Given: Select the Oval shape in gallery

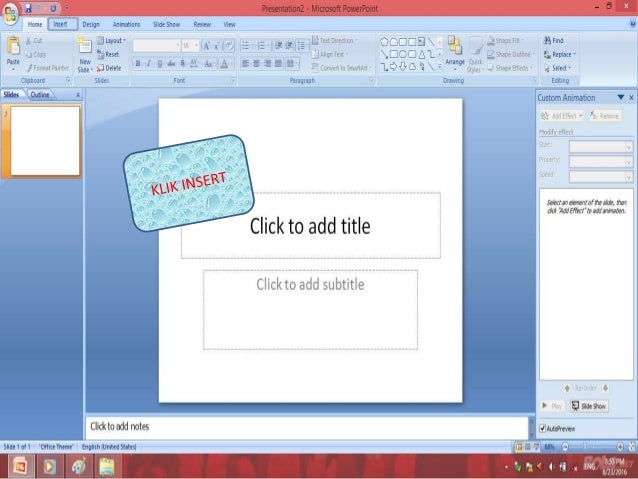Looking at the screenshot, I should click(403, 55).
